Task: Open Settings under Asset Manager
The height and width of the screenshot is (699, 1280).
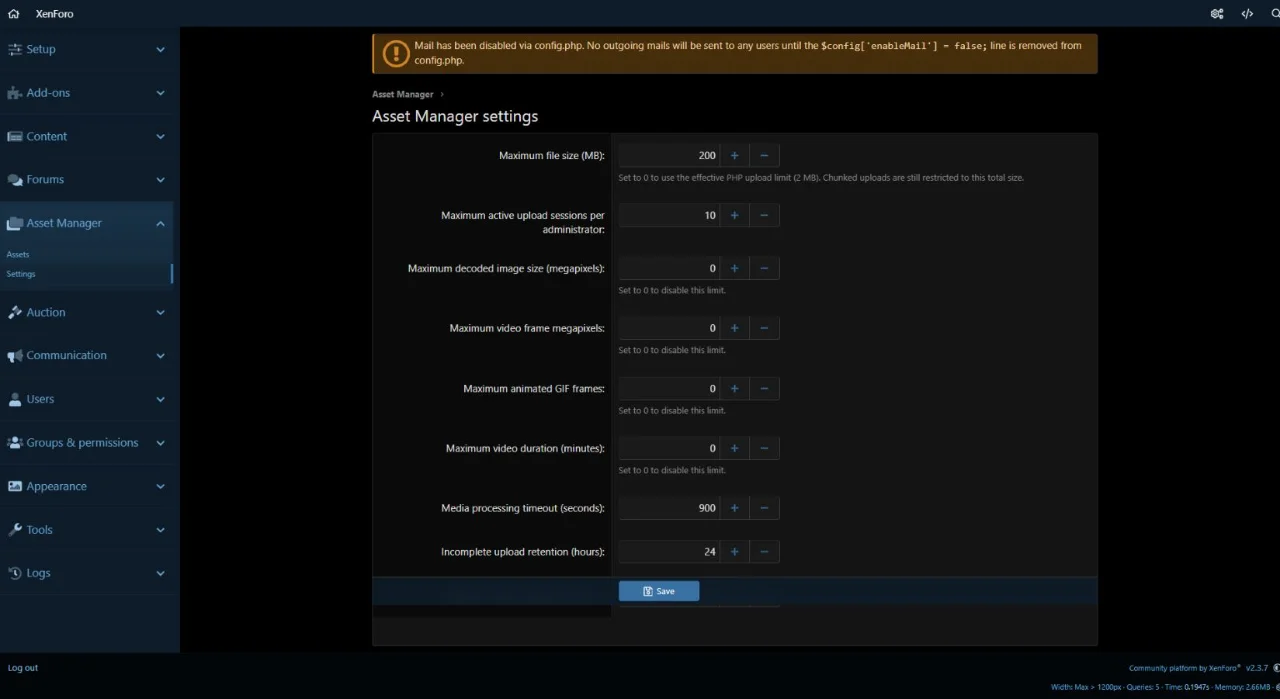Action: 21,274
